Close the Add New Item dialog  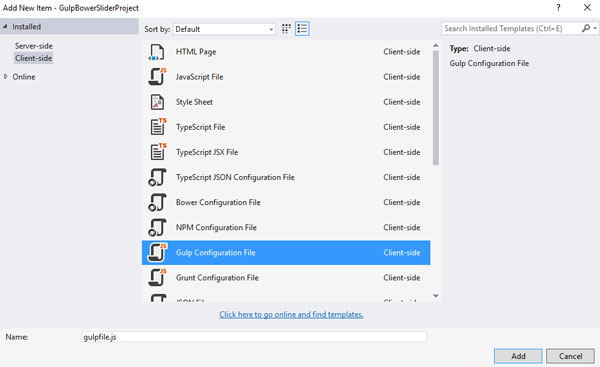click(x=587, y=8)
